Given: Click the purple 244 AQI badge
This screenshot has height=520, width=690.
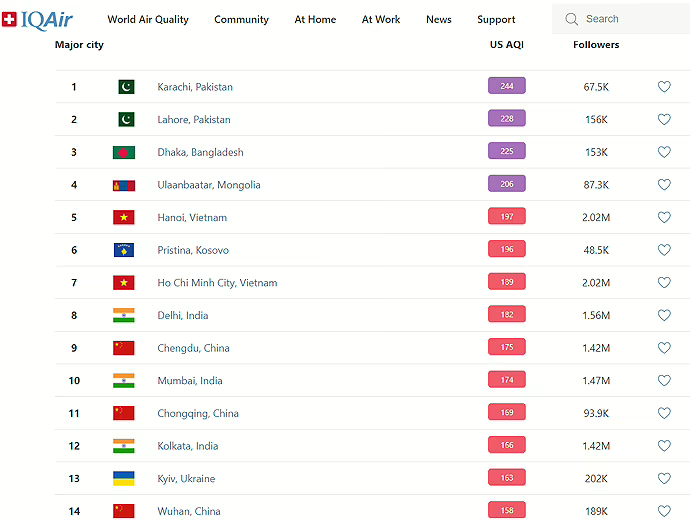Looking at the screenshot, I should pyautogui.click(x=506, y=86).
